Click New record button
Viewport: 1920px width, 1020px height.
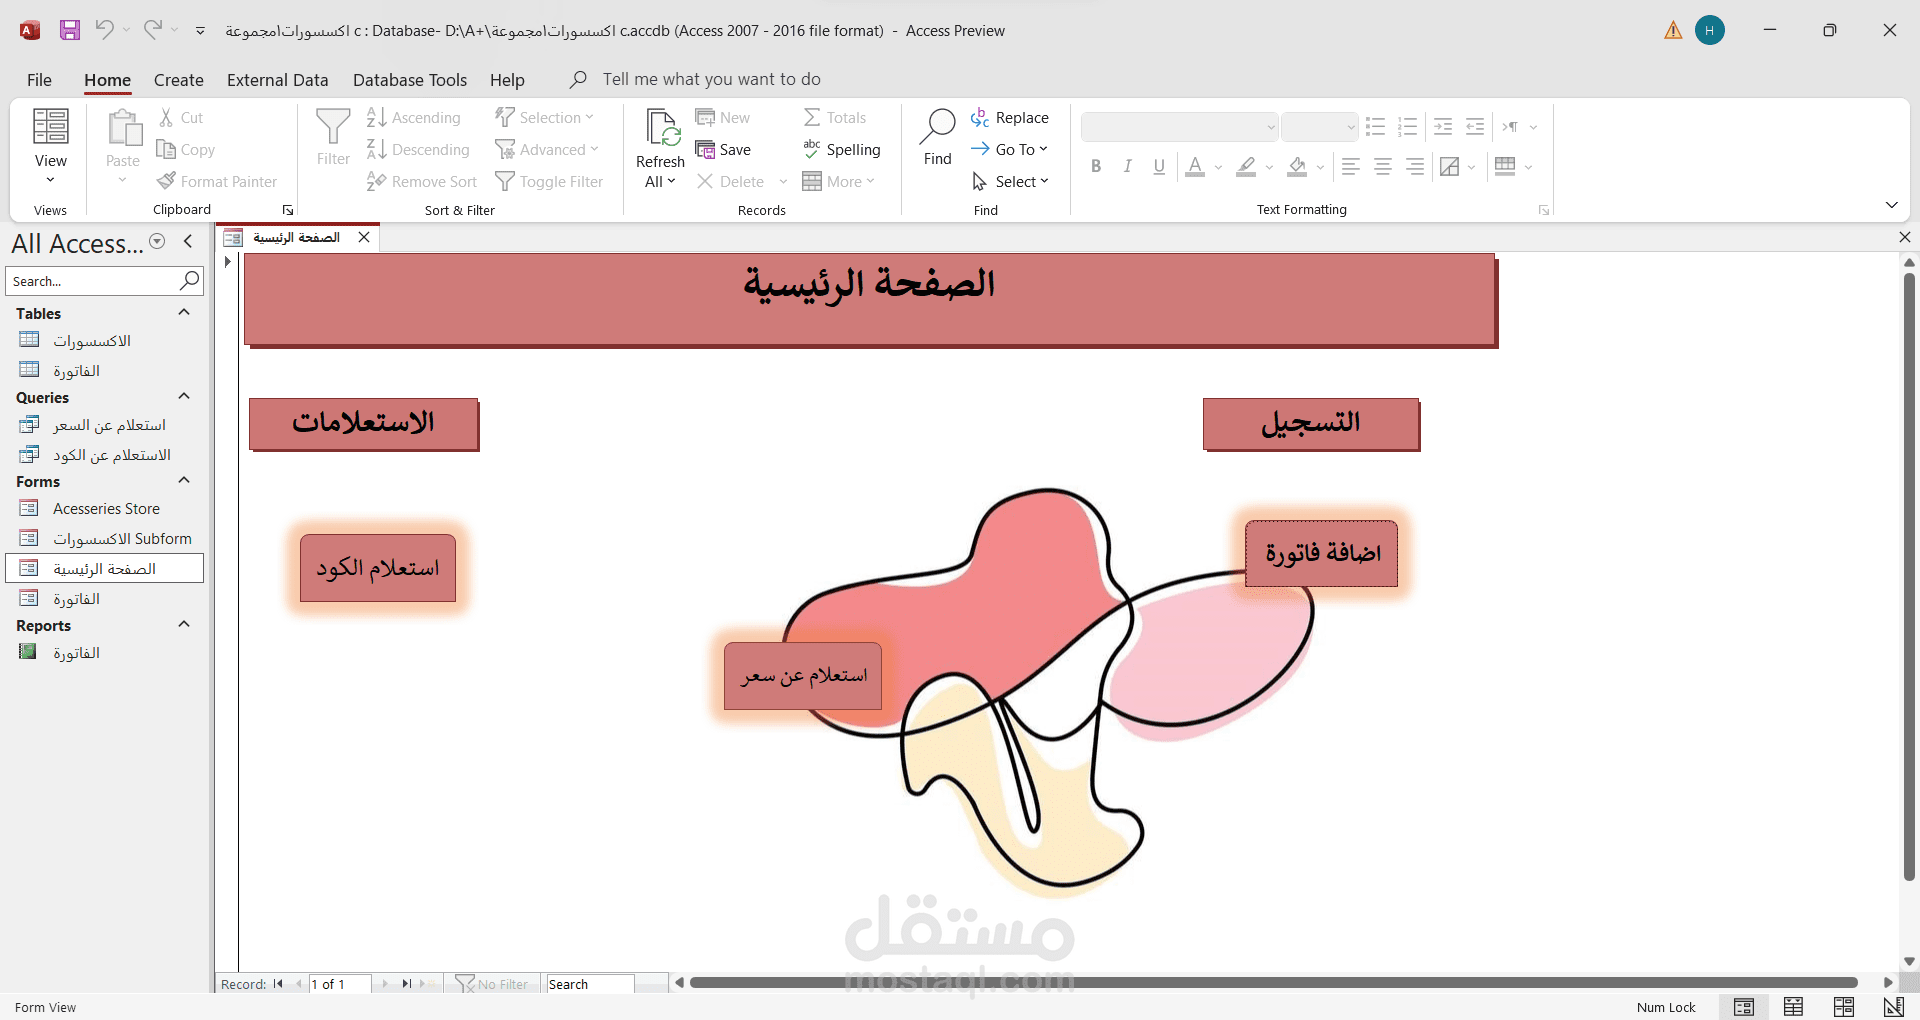[723, 118]
